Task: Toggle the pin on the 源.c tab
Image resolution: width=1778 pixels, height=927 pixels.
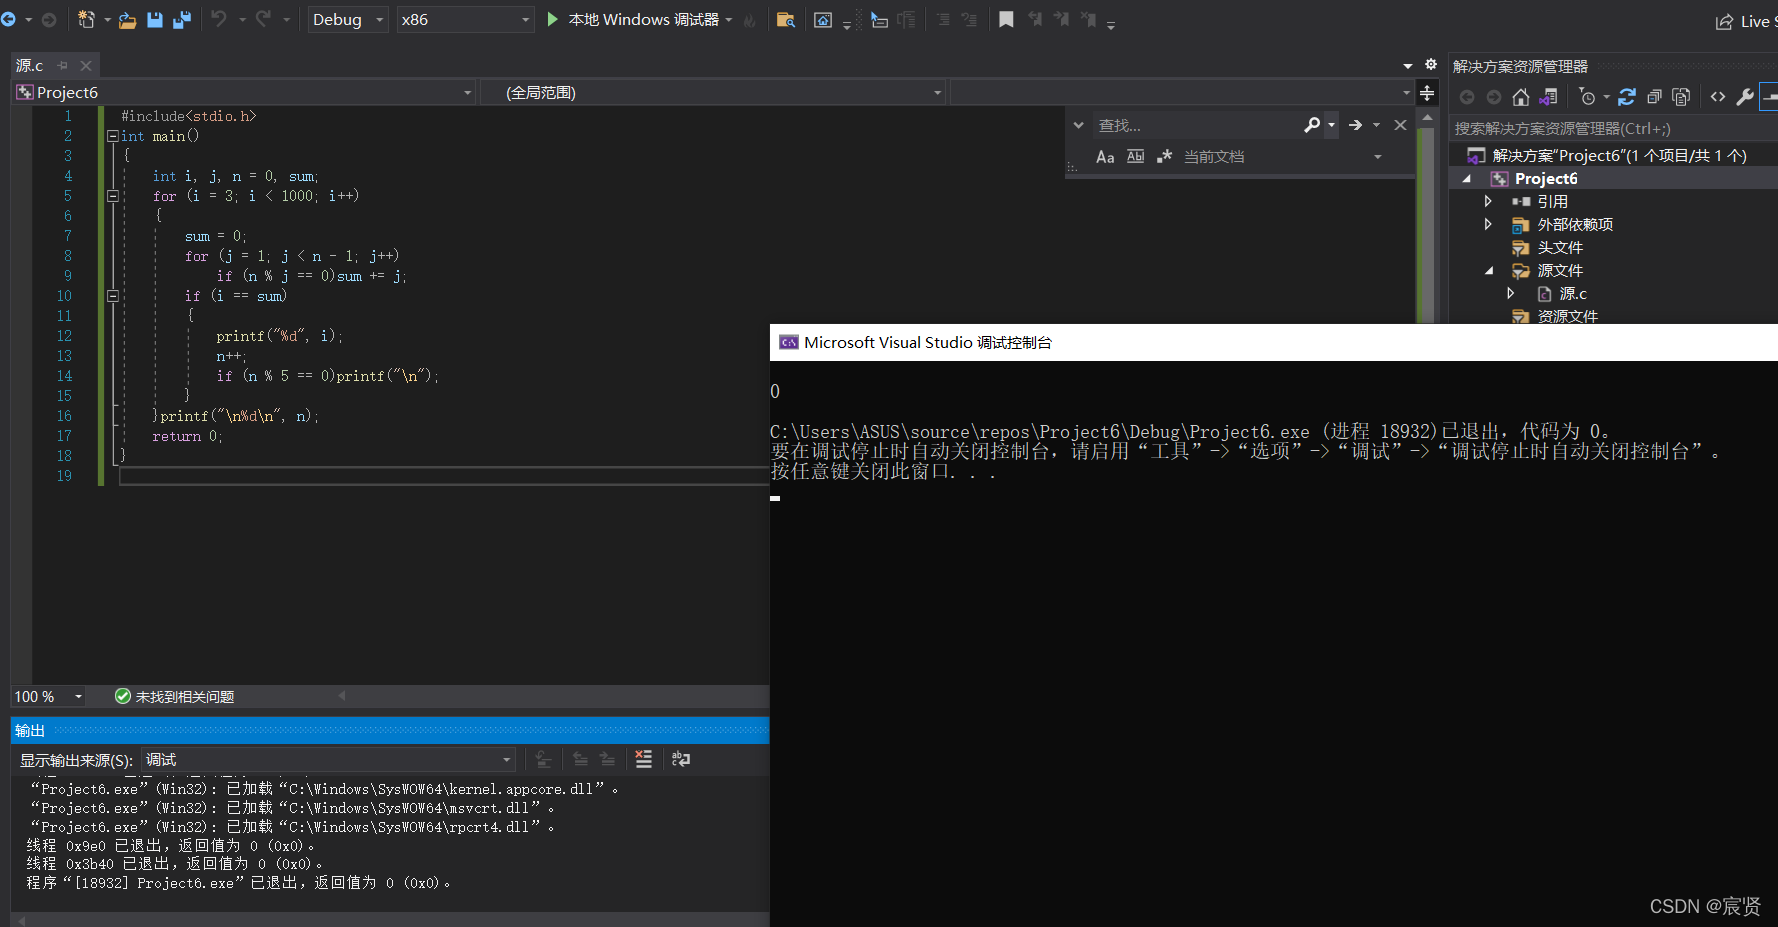Action: 62,65
